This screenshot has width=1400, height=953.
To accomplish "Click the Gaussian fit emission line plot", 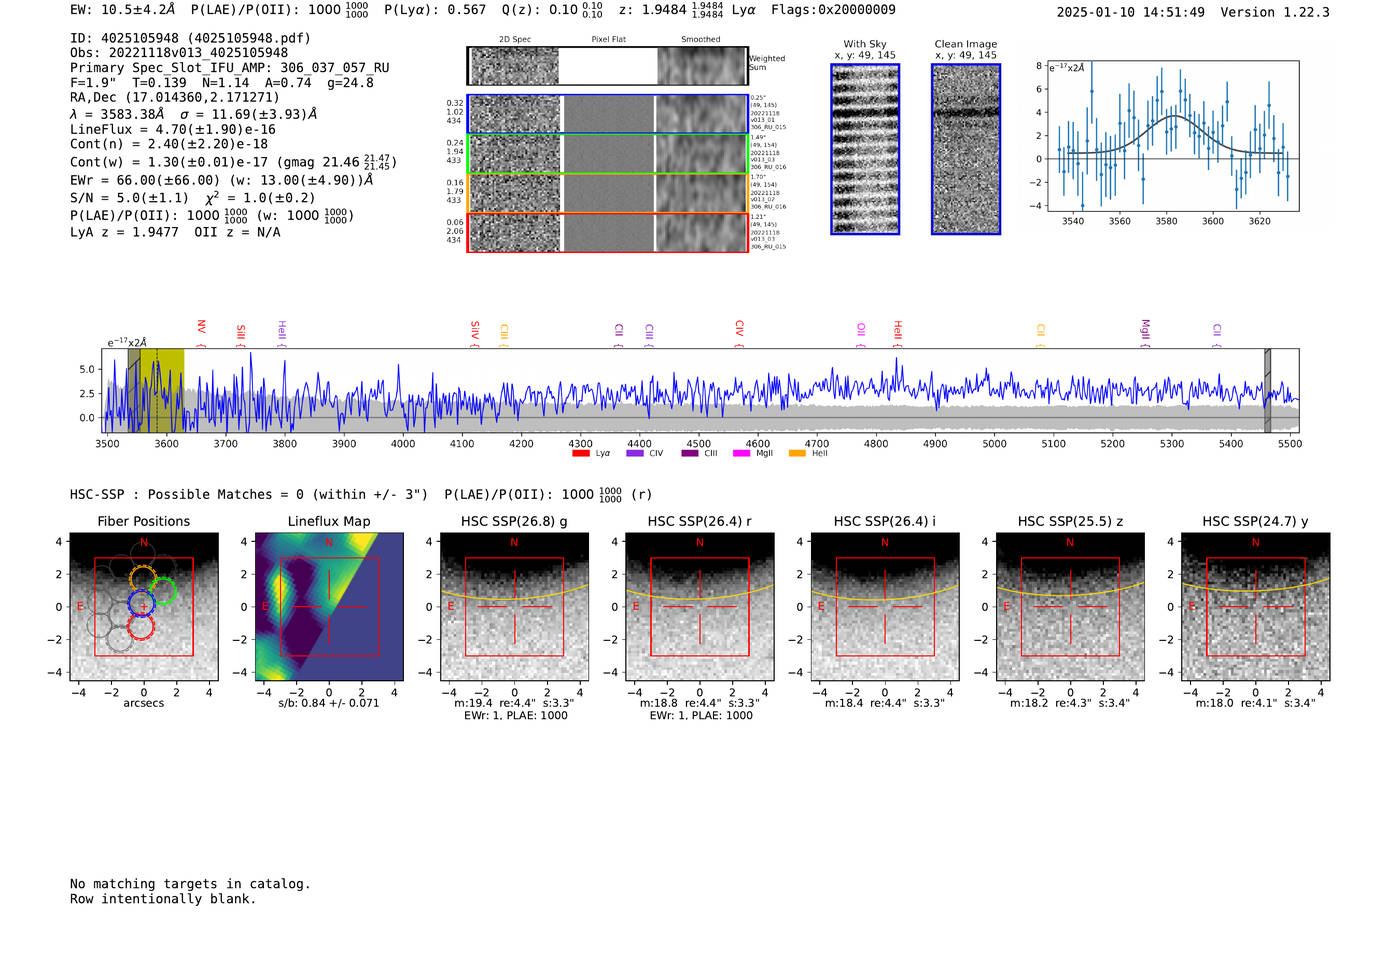I will [1172, 135].
